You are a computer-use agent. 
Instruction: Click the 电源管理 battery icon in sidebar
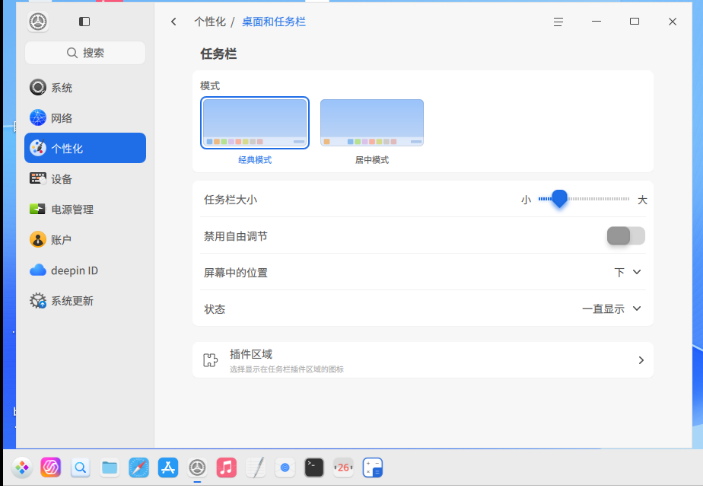pyautogui.click(x=38, y=209)
